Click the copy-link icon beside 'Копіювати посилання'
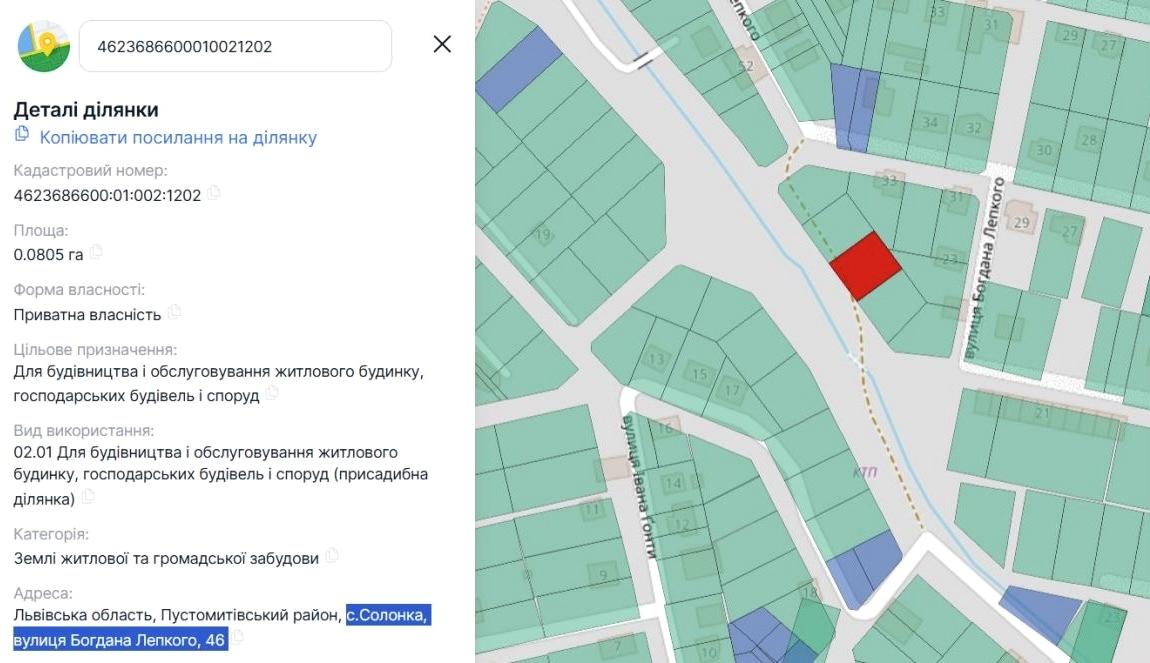Viewport: 1150px width, 663px height. tap(23, 135)
